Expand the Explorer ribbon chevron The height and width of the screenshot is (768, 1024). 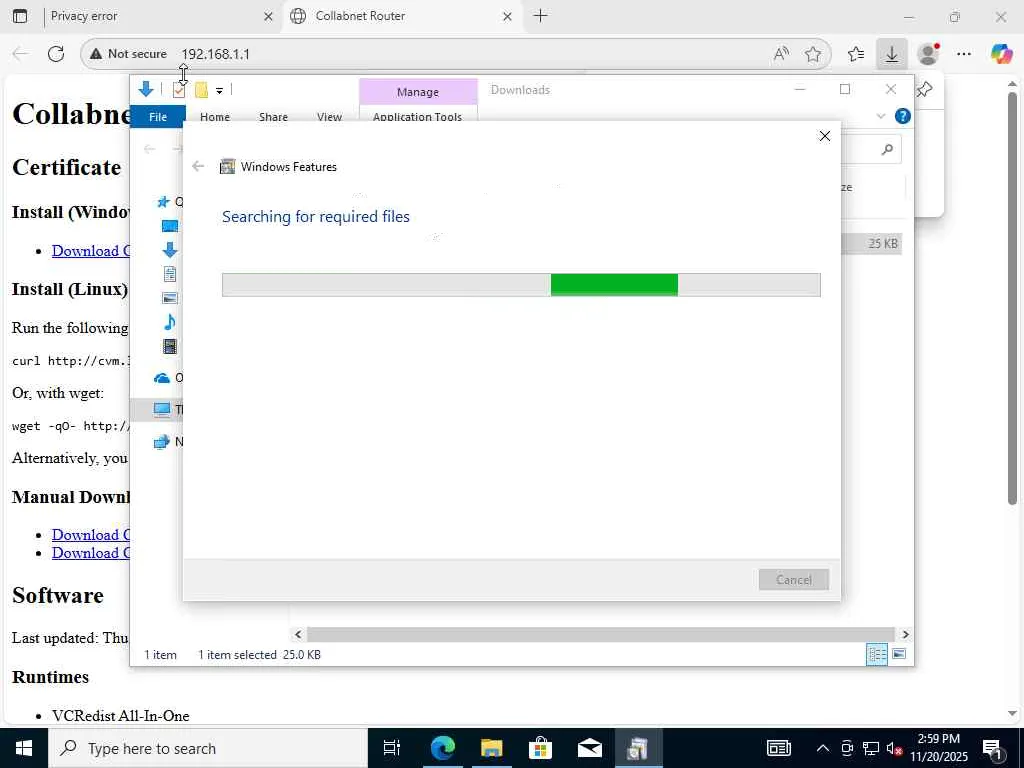coord(880,116)
